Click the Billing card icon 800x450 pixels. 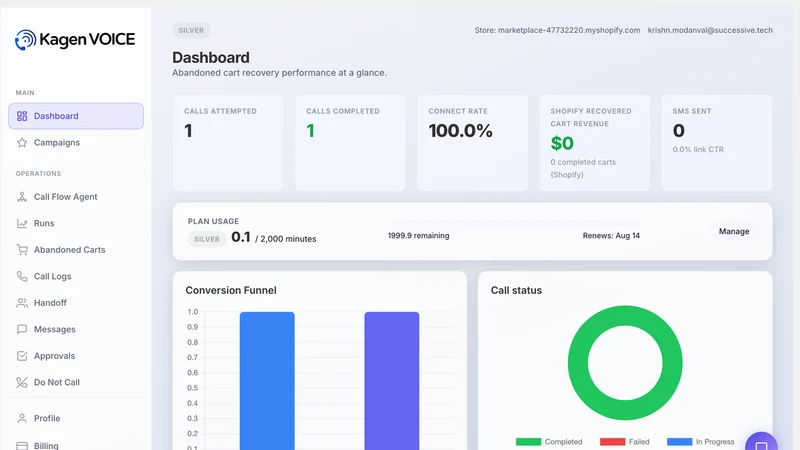[22, 445]
